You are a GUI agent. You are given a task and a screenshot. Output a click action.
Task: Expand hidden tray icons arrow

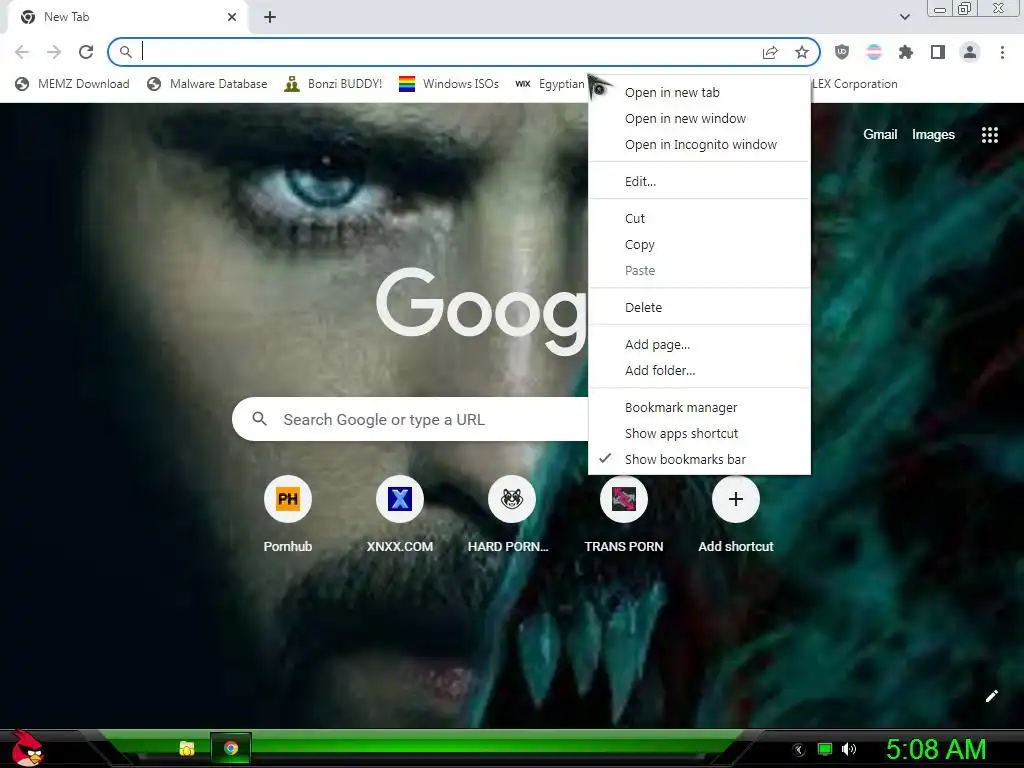tap(798, 750)
